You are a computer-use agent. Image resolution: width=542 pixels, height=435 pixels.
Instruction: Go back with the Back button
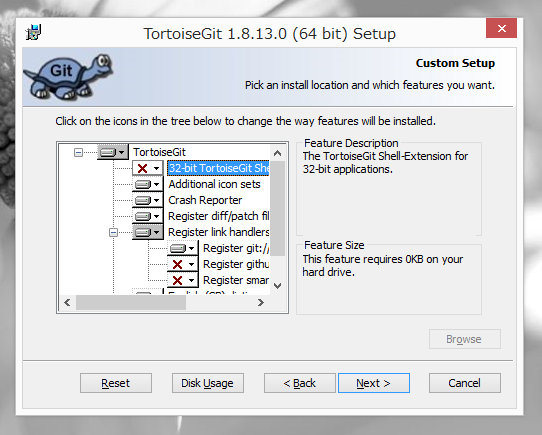coord(300,383)
